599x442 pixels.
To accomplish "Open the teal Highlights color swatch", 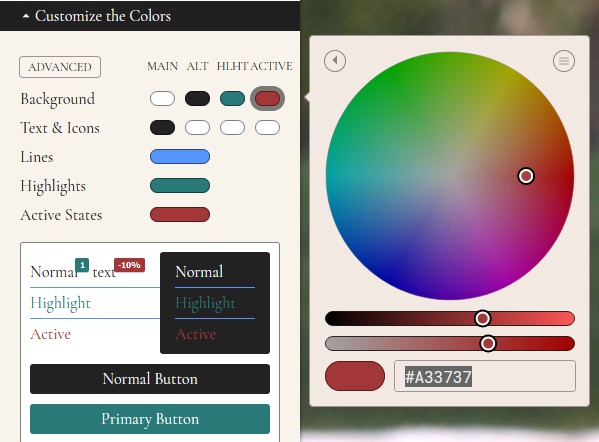I will pos(180,186).
